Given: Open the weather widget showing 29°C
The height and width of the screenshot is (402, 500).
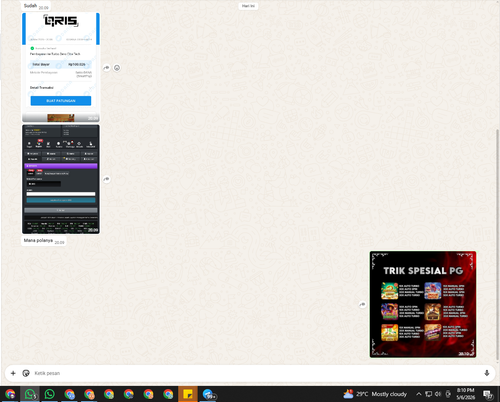Looking at the screenshot, I should (x=375, y=394).
